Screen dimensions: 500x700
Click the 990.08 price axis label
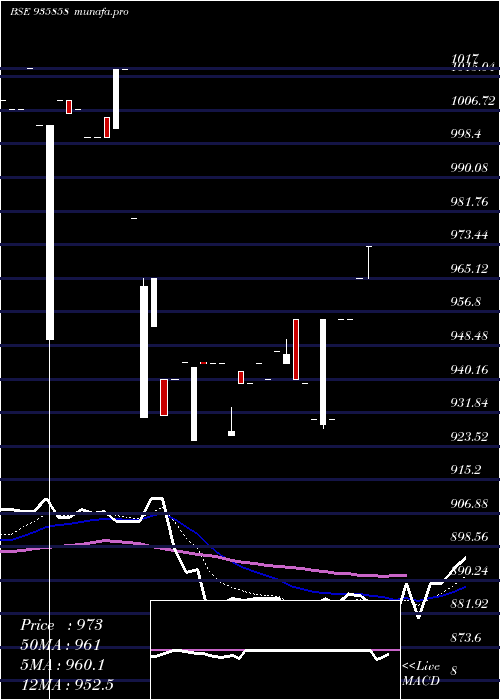click(x=470, y=168)
